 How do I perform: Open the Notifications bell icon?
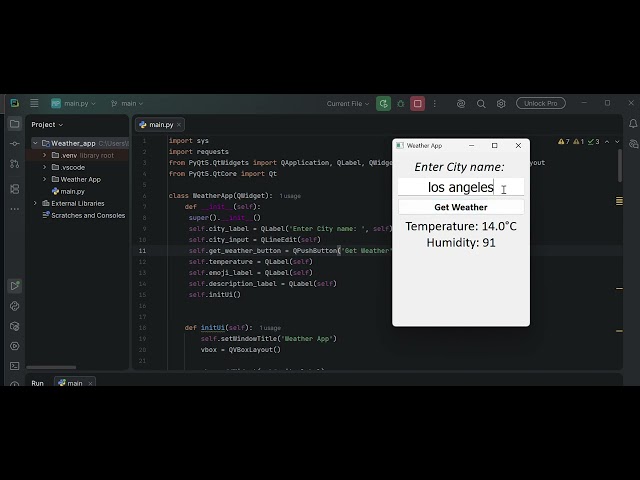pyautogui.click(x=633, y=124)
